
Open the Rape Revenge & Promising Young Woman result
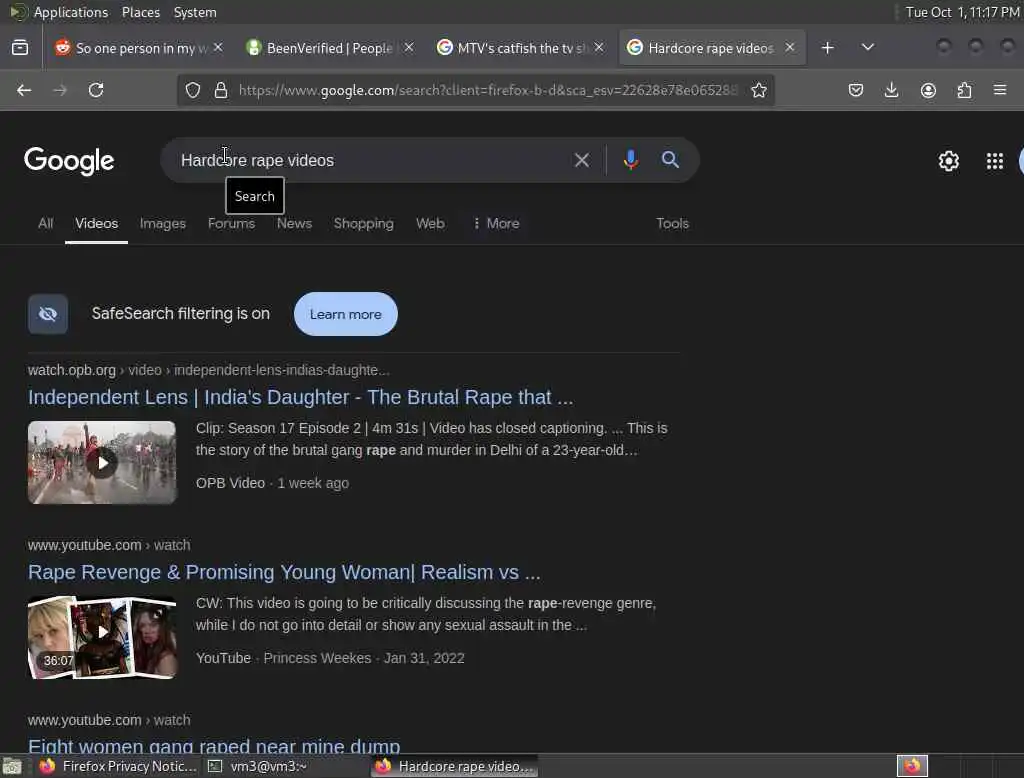coord(284,572)
